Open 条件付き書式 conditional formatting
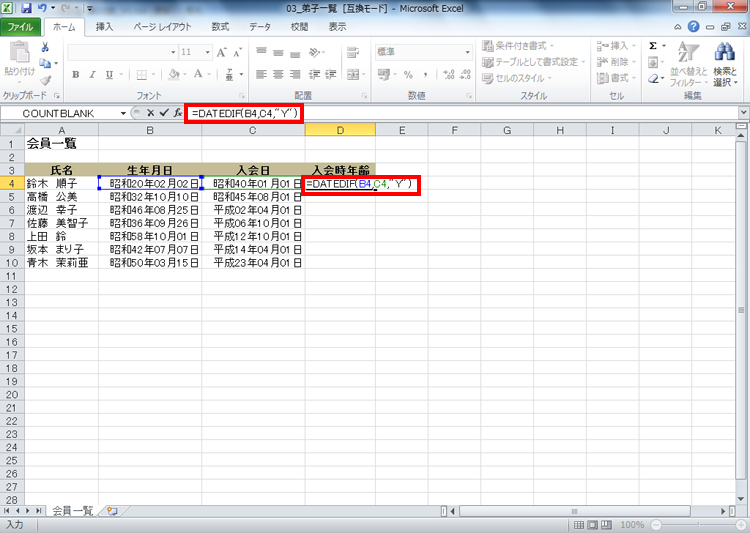The height and width of the screenshot is (533, 750). click(x=518, y=46)
